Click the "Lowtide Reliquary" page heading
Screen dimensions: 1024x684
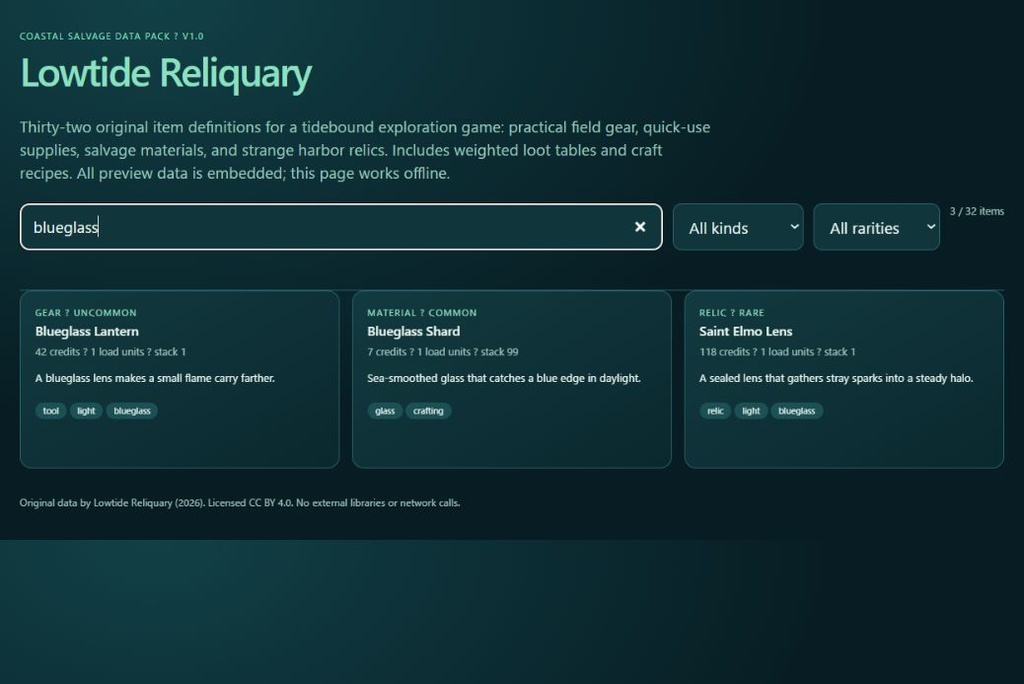pyautogui.click(x=166, y=73)
